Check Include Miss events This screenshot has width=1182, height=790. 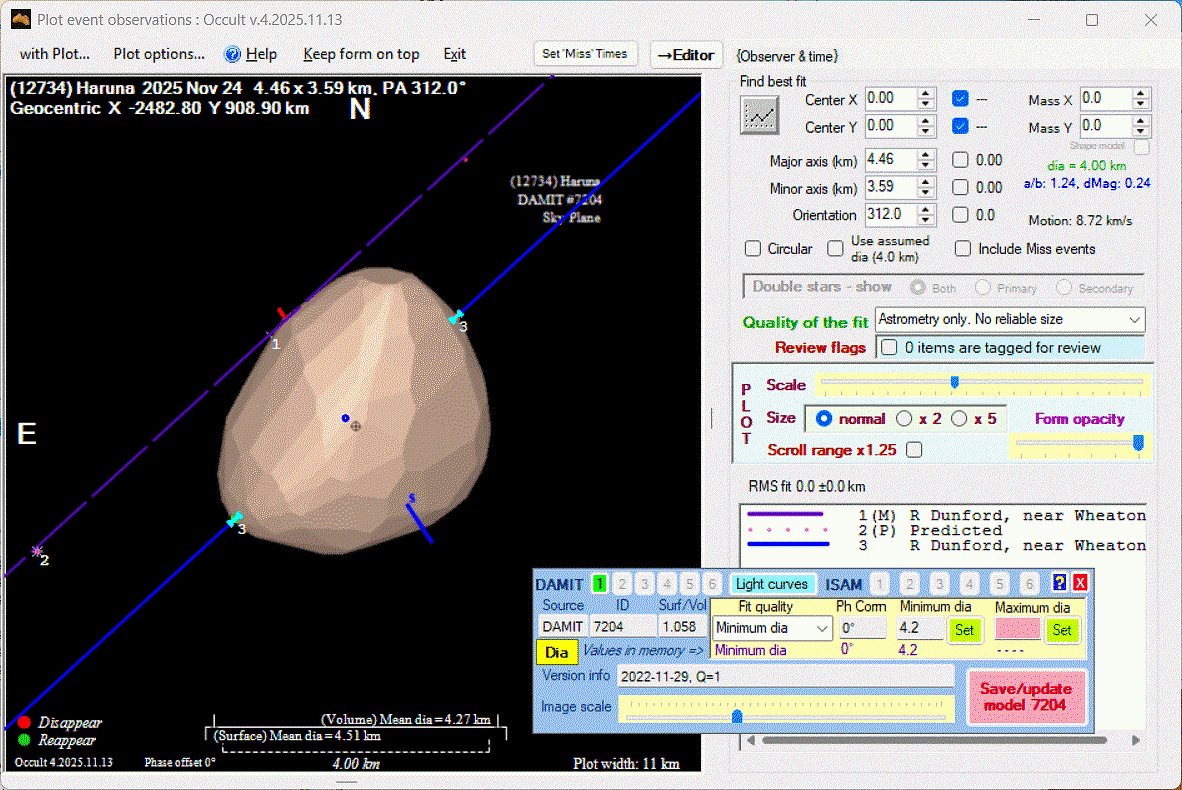[x=963, y=248]
